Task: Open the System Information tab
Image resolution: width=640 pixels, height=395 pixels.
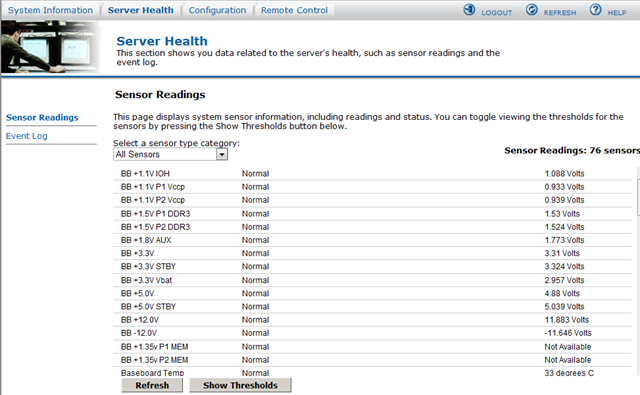Action: click(x=50, y=10)
